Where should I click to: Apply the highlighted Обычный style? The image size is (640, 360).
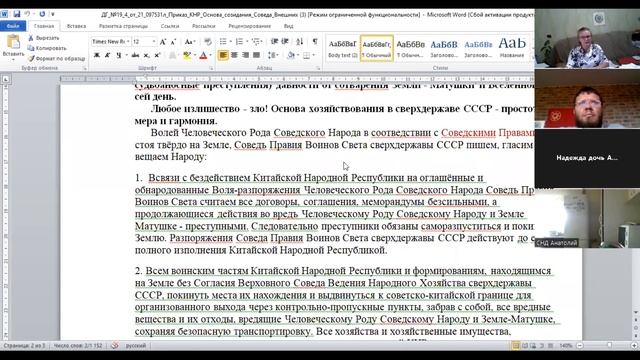click(377, 48)
